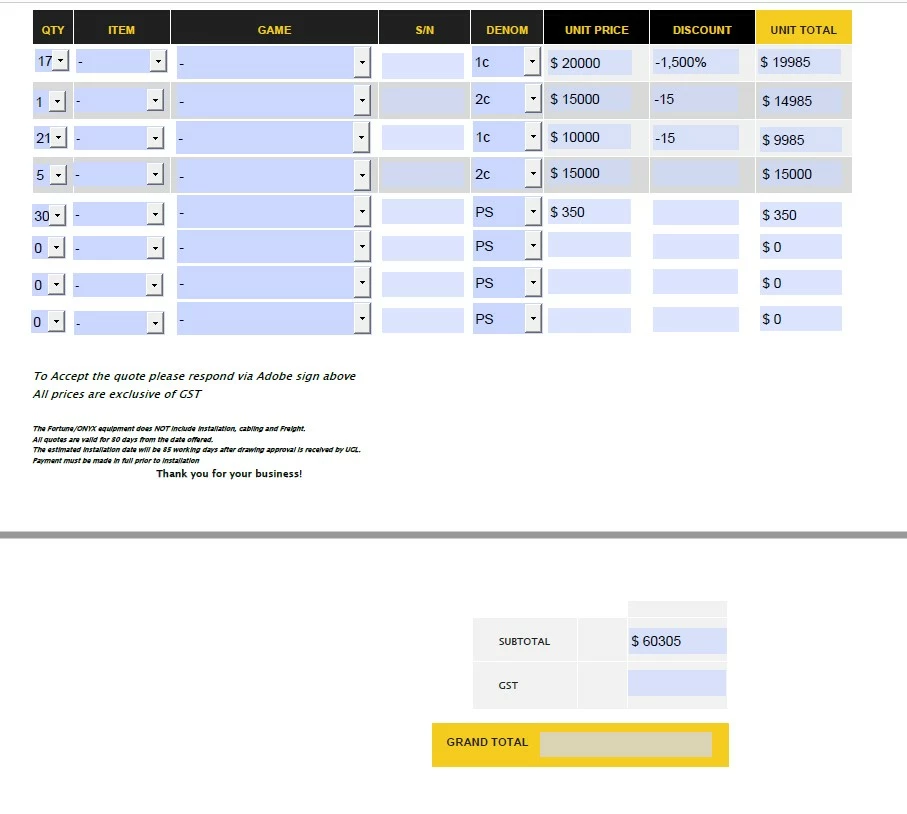Open the 1c DENOM dropdown in the $10000 row
This screenshot has width=907, height=814.
pyautogui.click(x=533, y=137)
